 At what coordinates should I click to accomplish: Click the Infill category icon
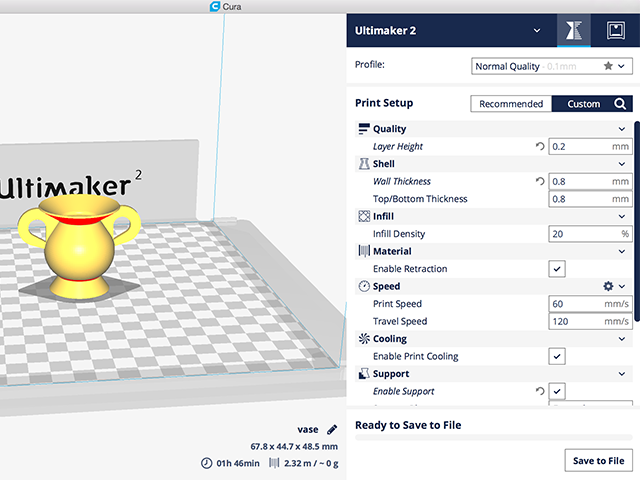point(364,216)
